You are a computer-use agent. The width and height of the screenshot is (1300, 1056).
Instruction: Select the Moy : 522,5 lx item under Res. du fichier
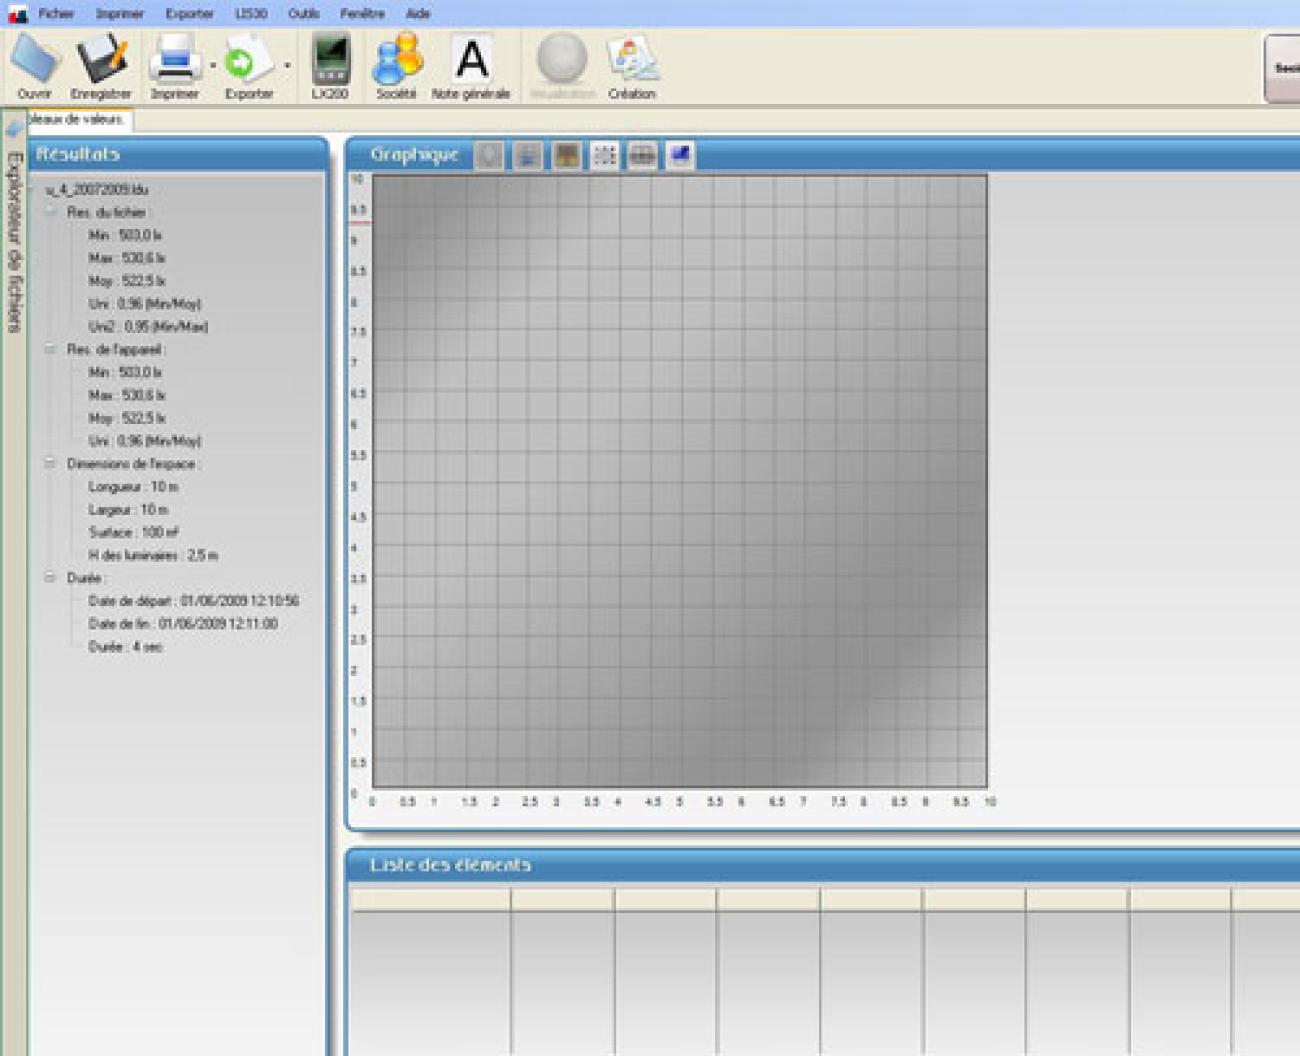tap(127, 281)
